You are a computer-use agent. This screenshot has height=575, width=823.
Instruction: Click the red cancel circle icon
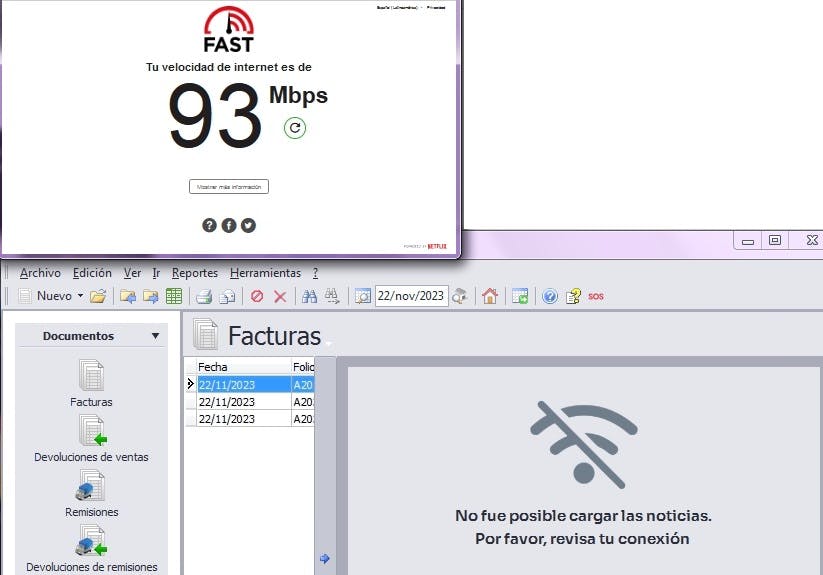pos(257,296)
